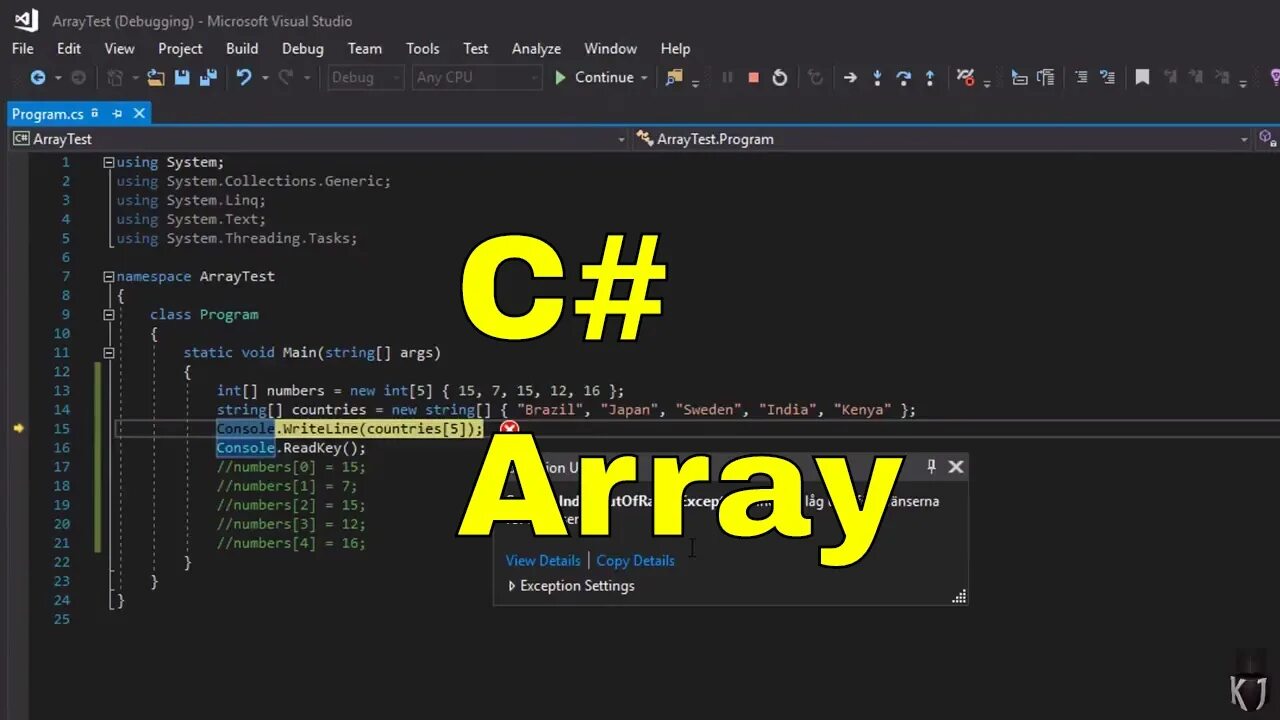Pin the exception popup window
This screenshot has width=1280, height=720.
point(931,466)
